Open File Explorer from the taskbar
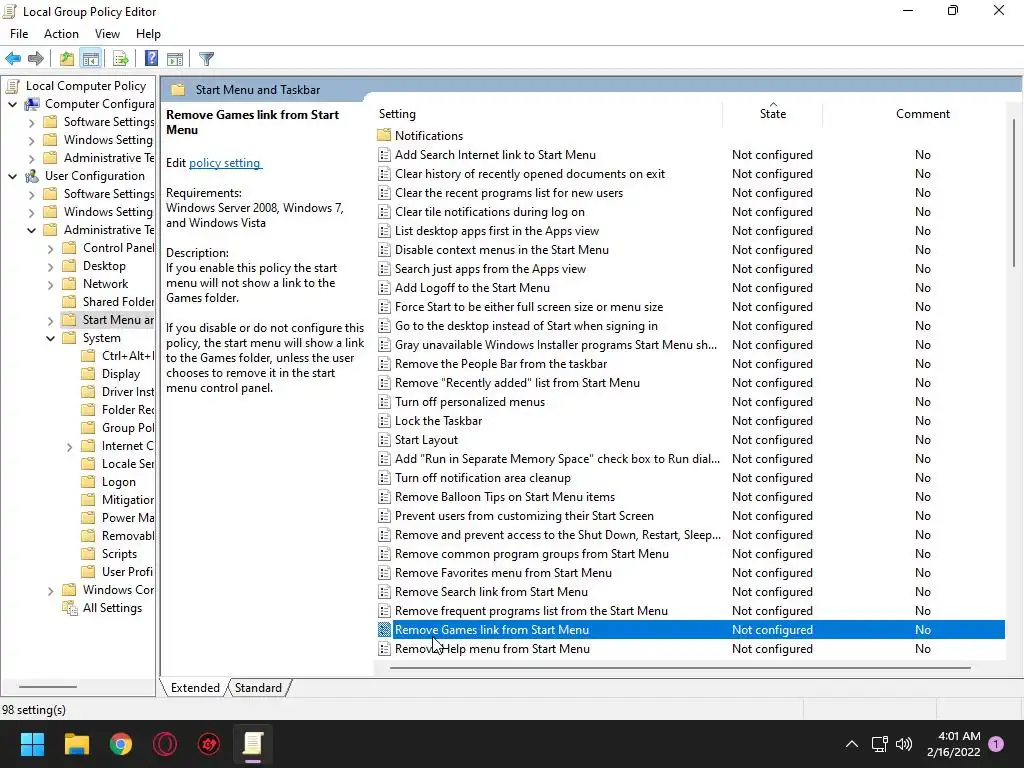Viewport: 1024px width, 768px height. (76, 744)
